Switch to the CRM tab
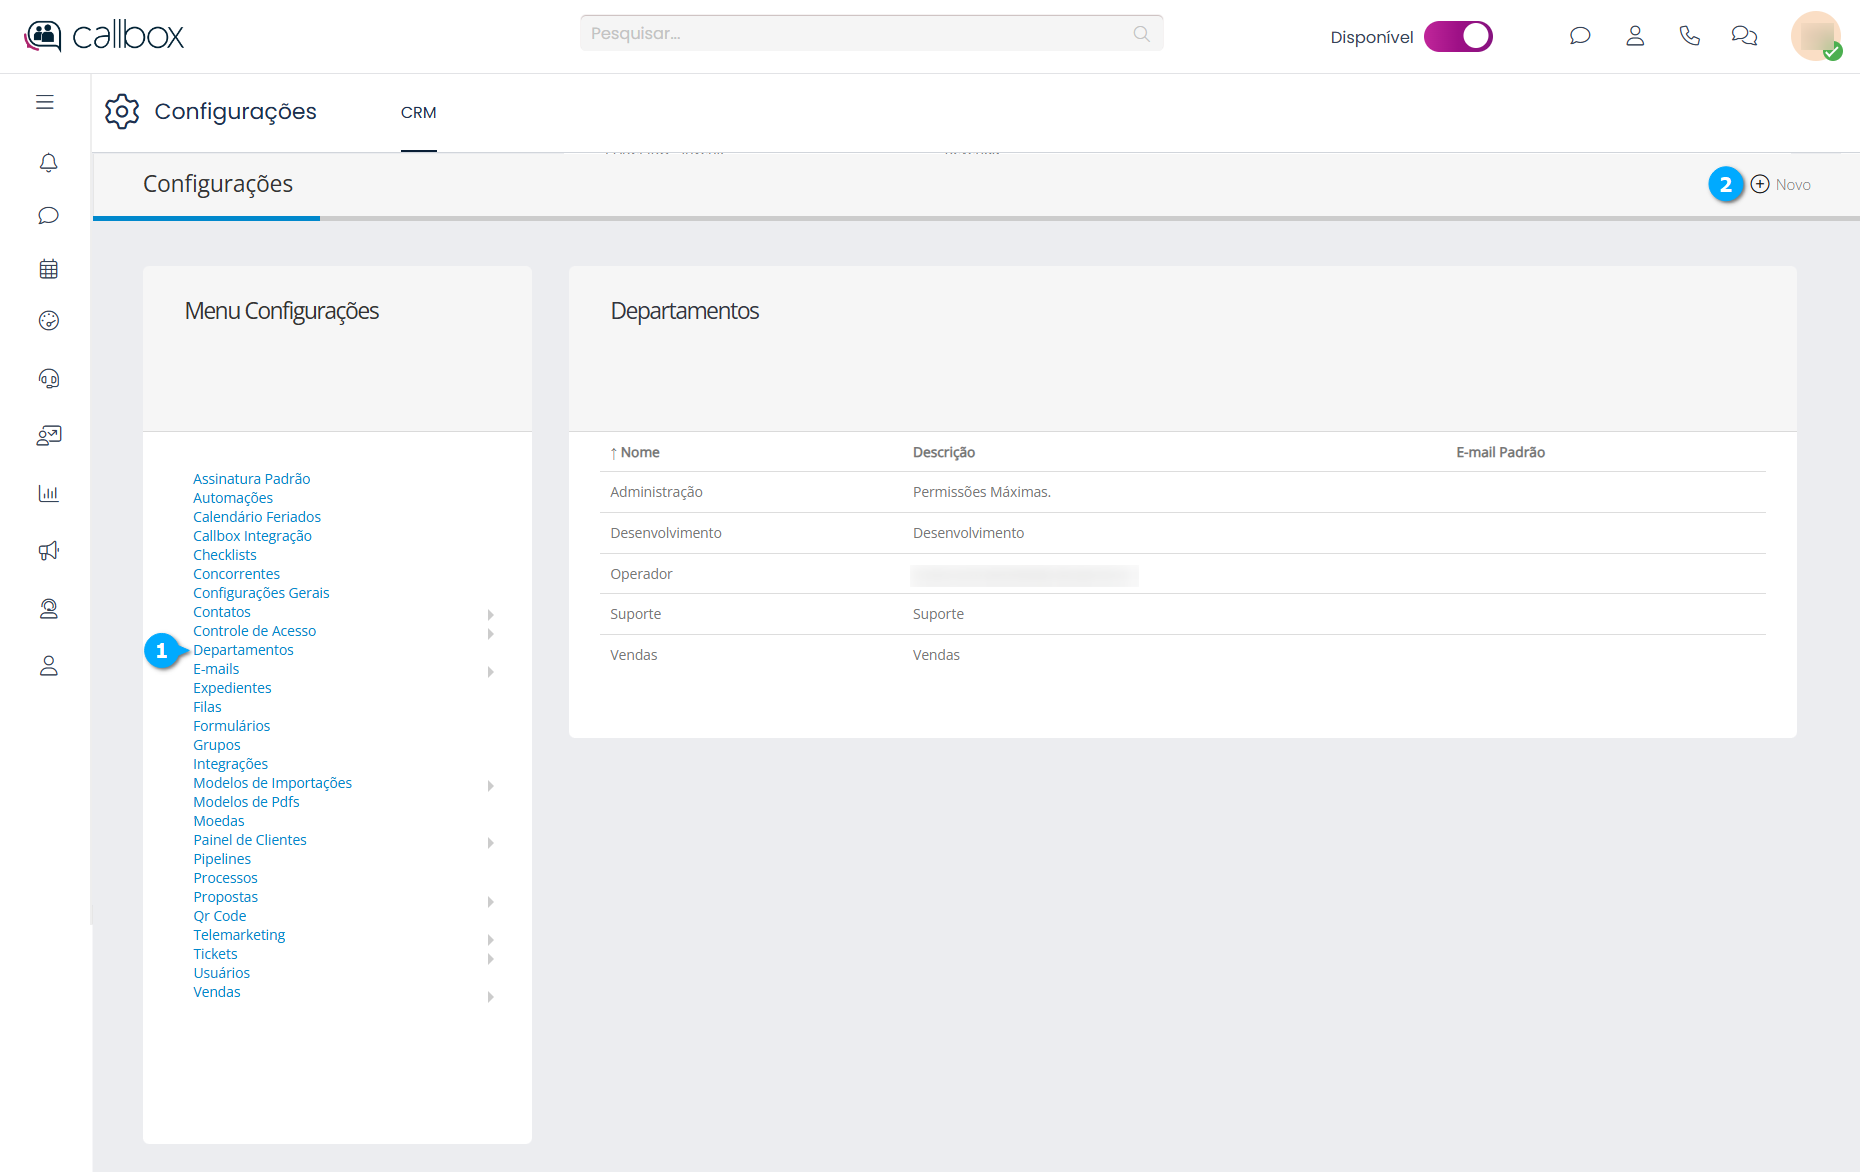Image resolution: width=1860 pixels, height=1172 pixels. [x=418, y=113]
